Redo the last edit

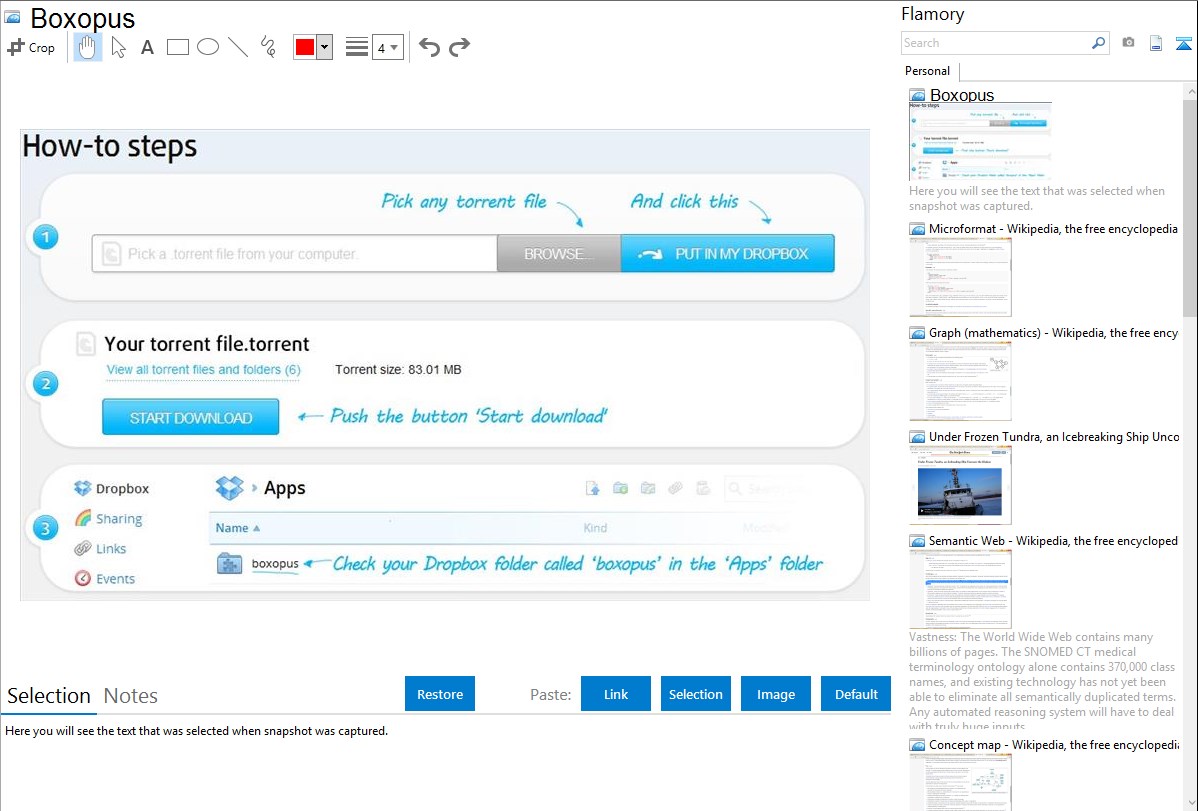[x=459, y=47]
